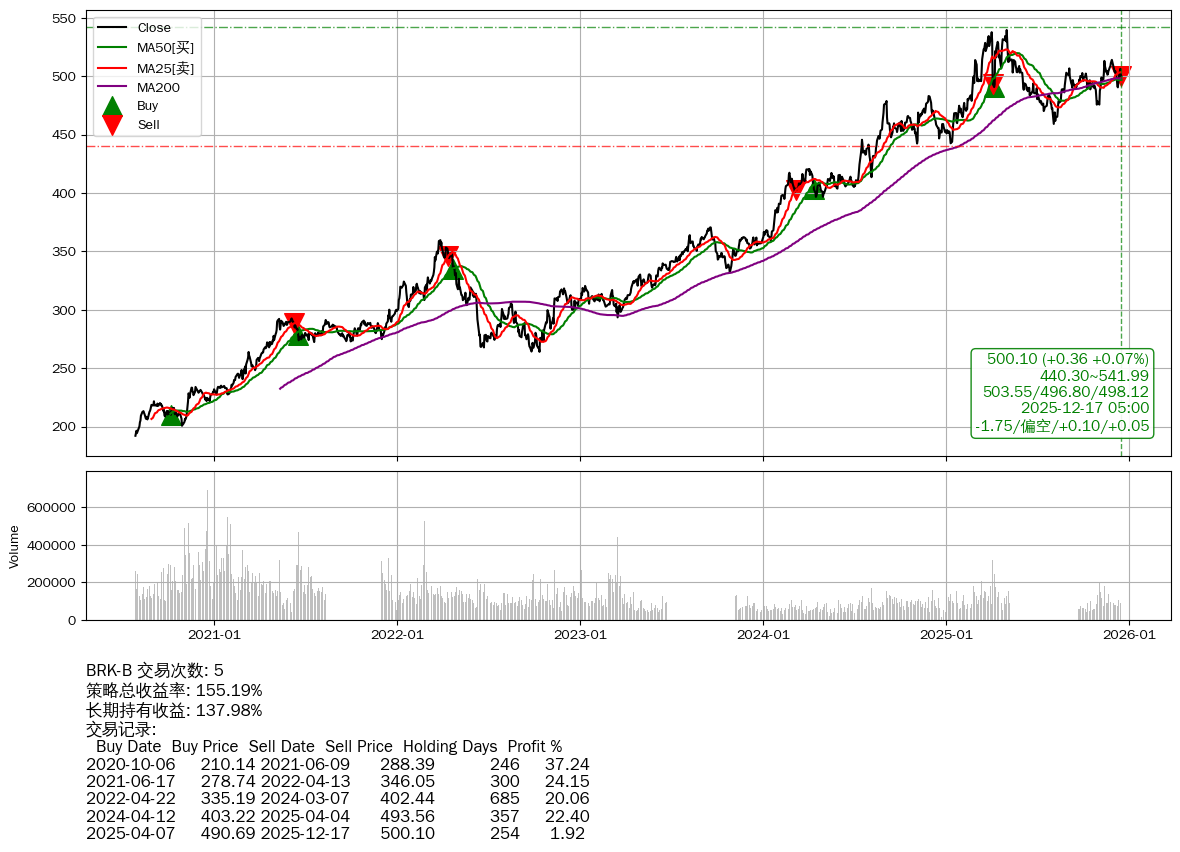The width and height of the screenshot is (1180, 852).
Task: Click the Holding Days column header
Action: pyautogui.click(x=452, y=746)
